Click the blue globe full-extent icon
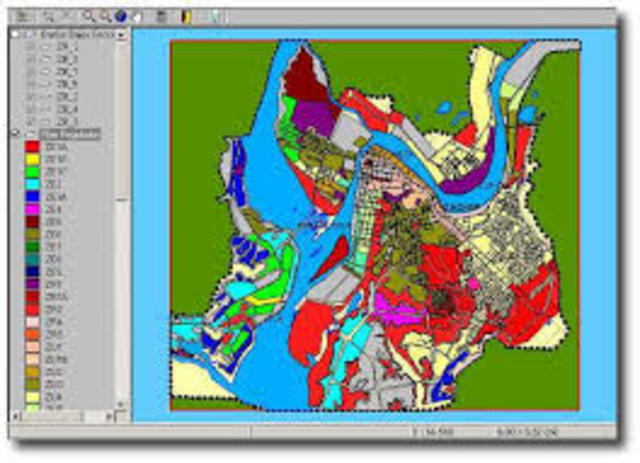This screenshot has height=463, width=640. pos(120,16)
